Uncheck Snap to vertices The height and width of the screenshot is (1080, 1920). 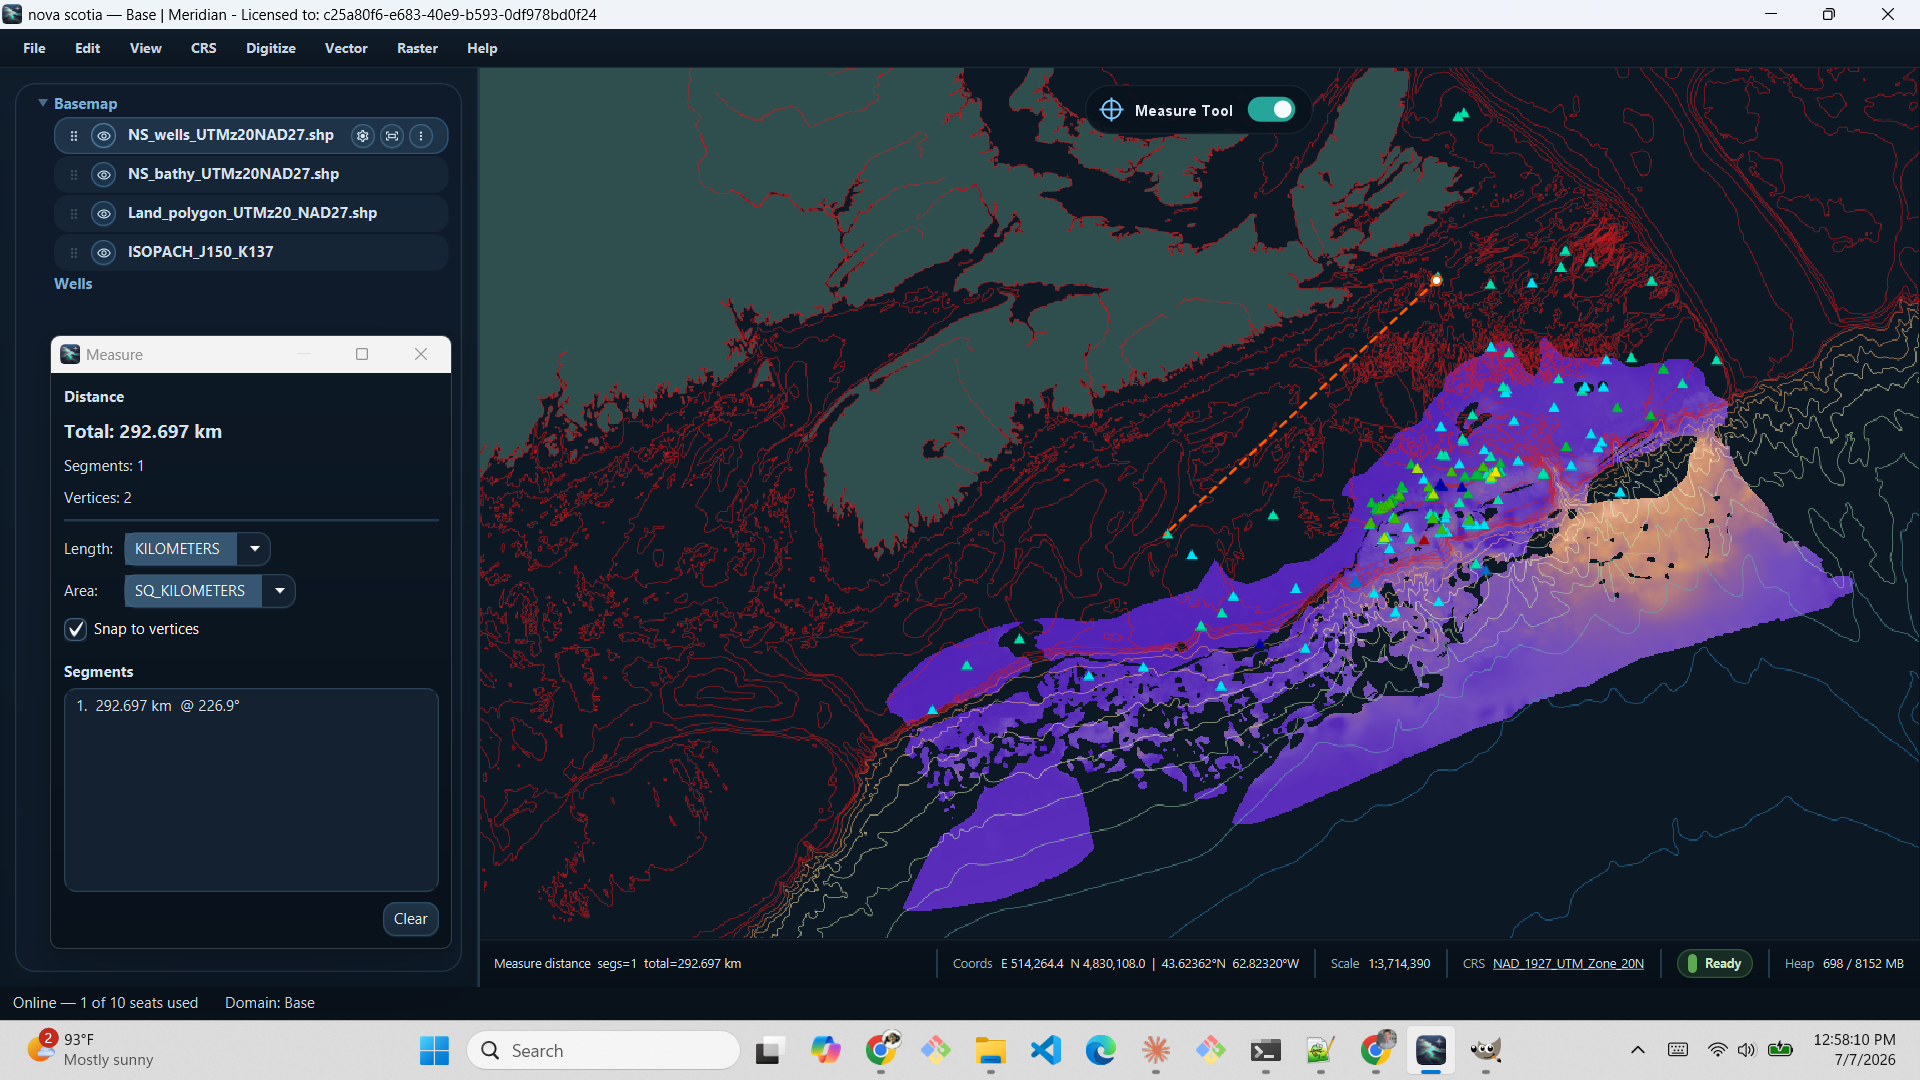pyautogui.click(x=76, y=629)
